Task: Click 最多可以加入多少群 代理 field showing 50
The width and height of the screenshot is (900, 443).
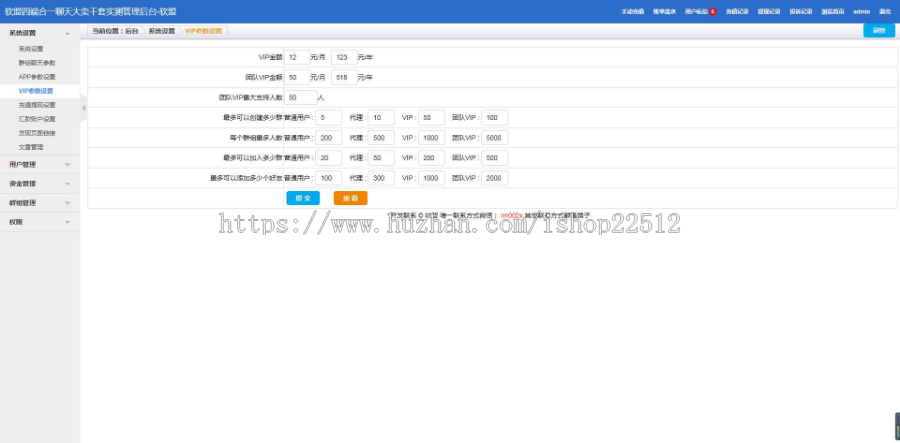Action: pyautogui.click(x=381, y=158)
